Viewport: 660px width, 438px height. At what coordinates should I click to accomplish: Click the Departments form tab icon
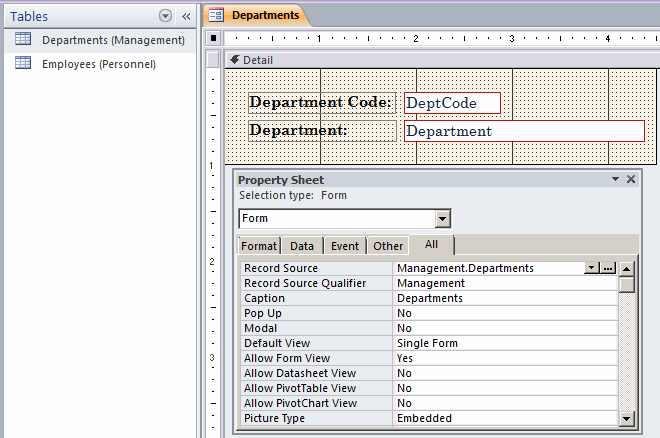click(216, 15)
